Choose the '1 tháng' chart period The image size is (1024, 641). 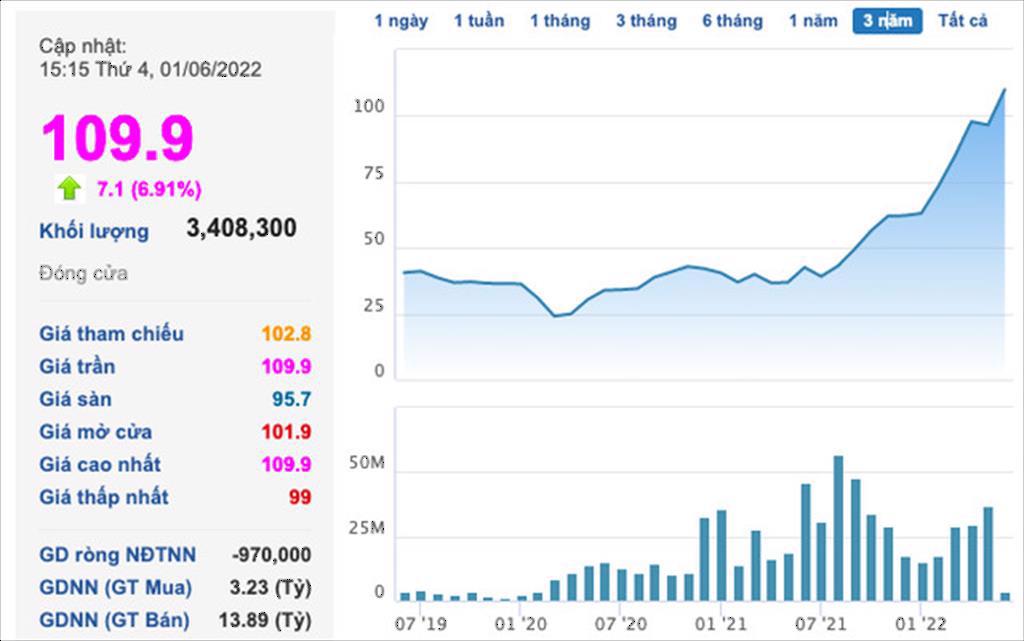tap(560, 21)
